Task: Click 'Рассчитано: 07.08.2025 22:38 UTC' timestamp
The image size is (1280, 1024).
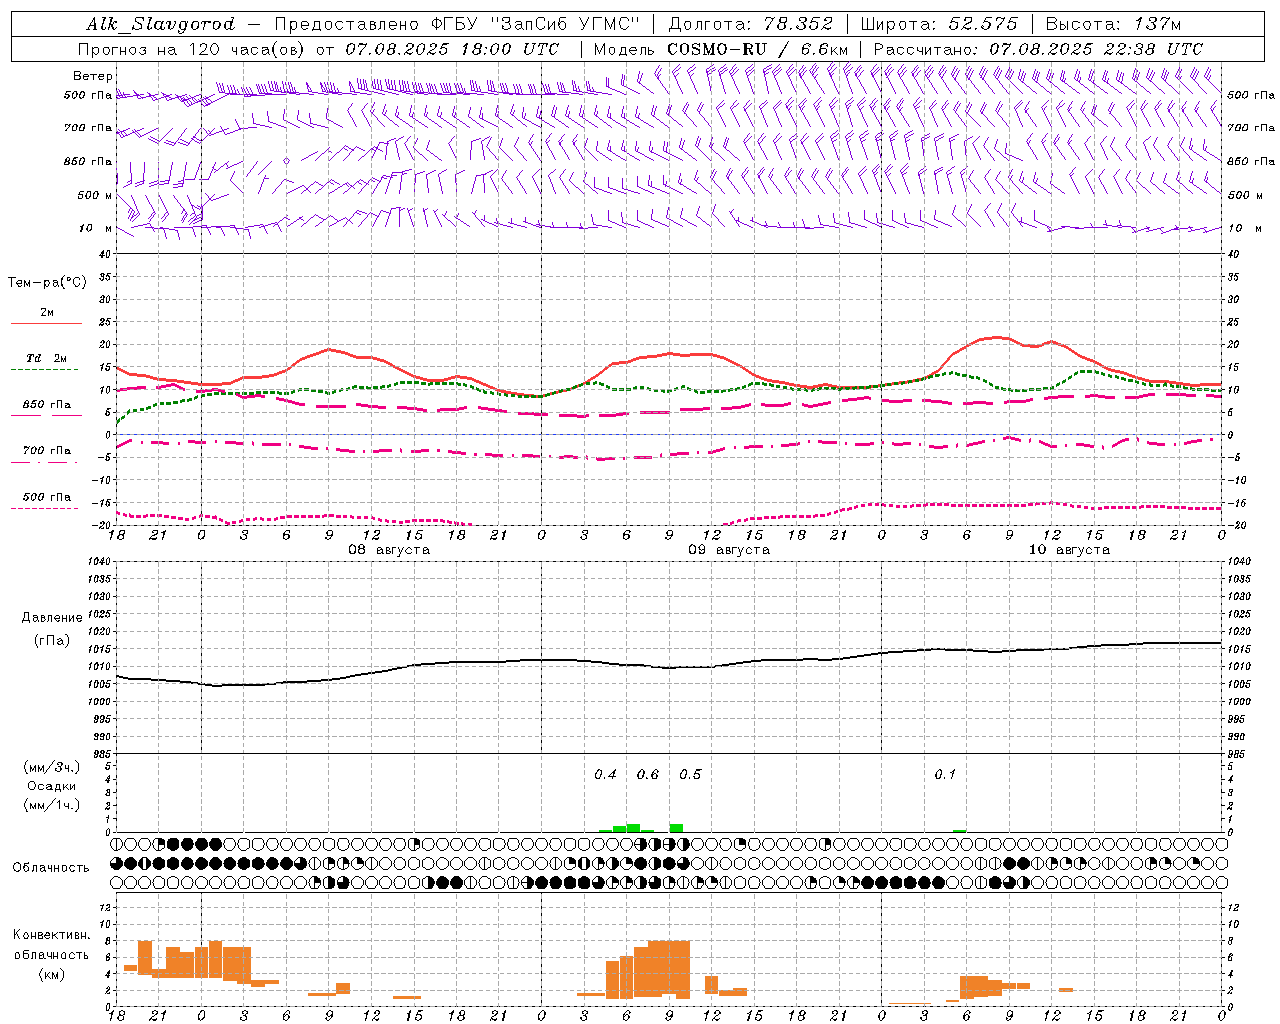Action: pyautogui.click(x=1038, y=49)
